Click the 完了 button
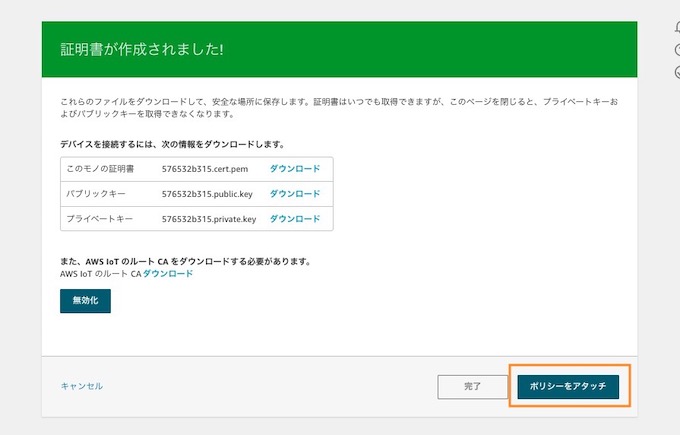Viewport: 680px width, 435px height. (x=472, y=386)
